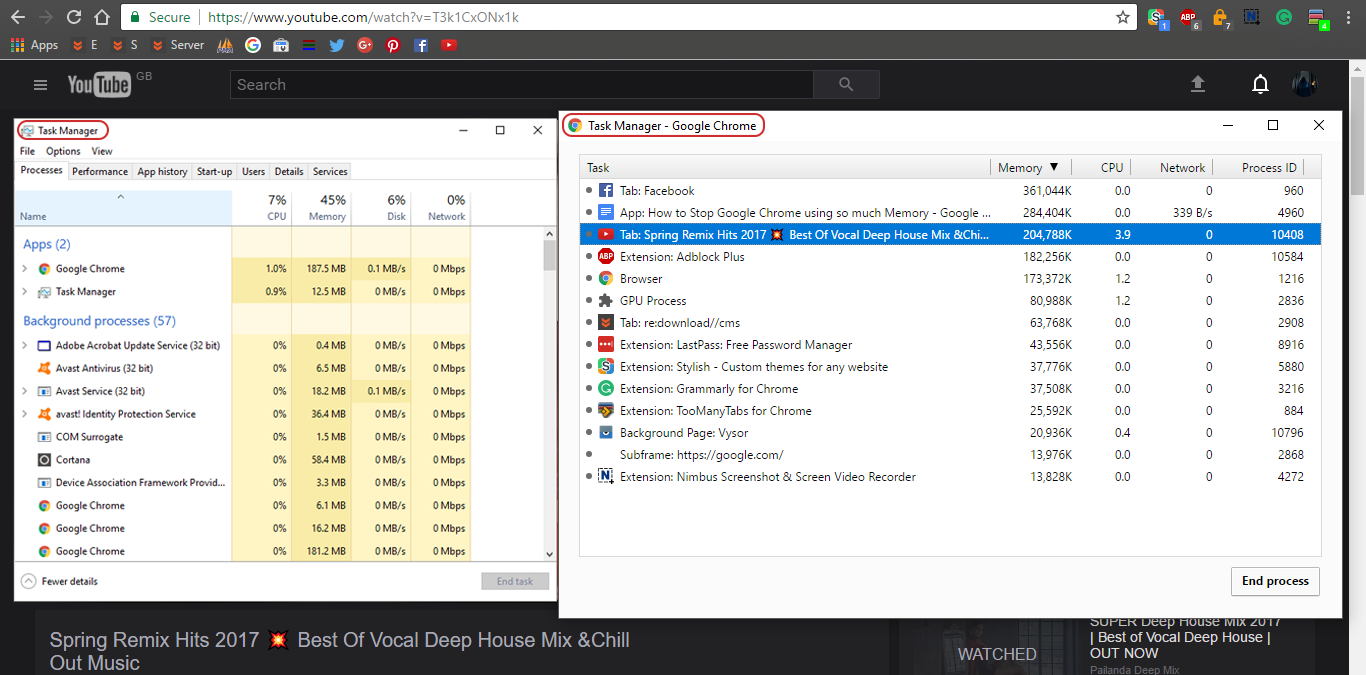The width and height of the screenshot is (1366, 675).
Task: Open the YouTube bookmark in bookmarks bar
Action: (x=449, y=45)
